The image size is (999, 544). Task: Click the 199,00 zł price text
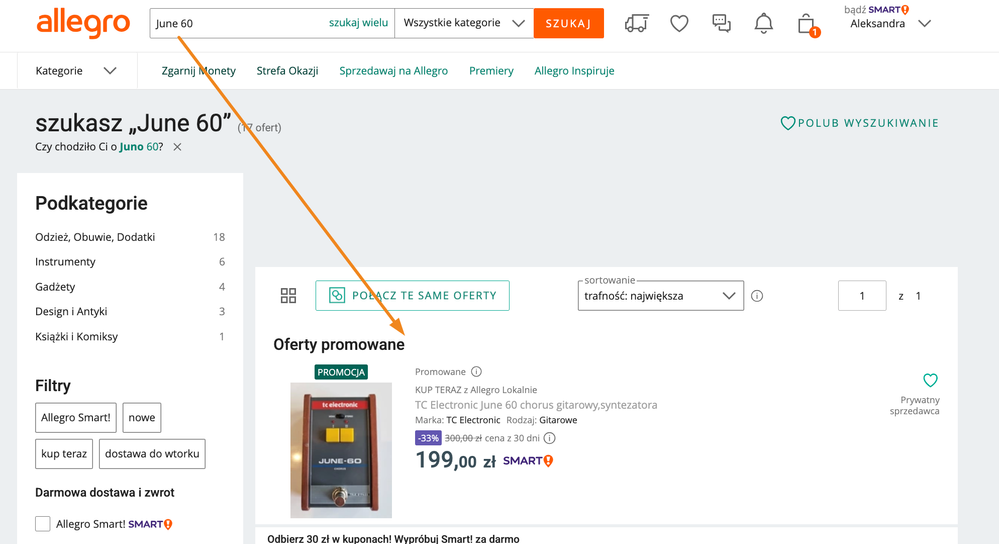[x=456, y=460]
